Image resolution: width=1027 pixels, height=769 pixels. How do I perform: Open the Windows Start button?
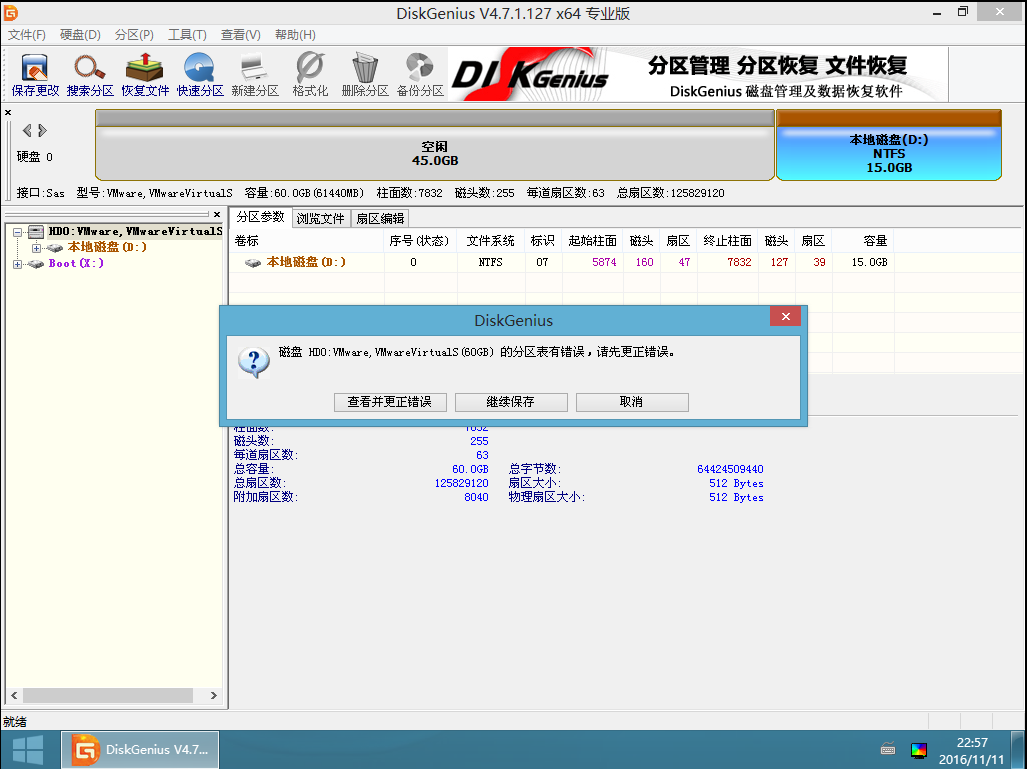(28, 750)
